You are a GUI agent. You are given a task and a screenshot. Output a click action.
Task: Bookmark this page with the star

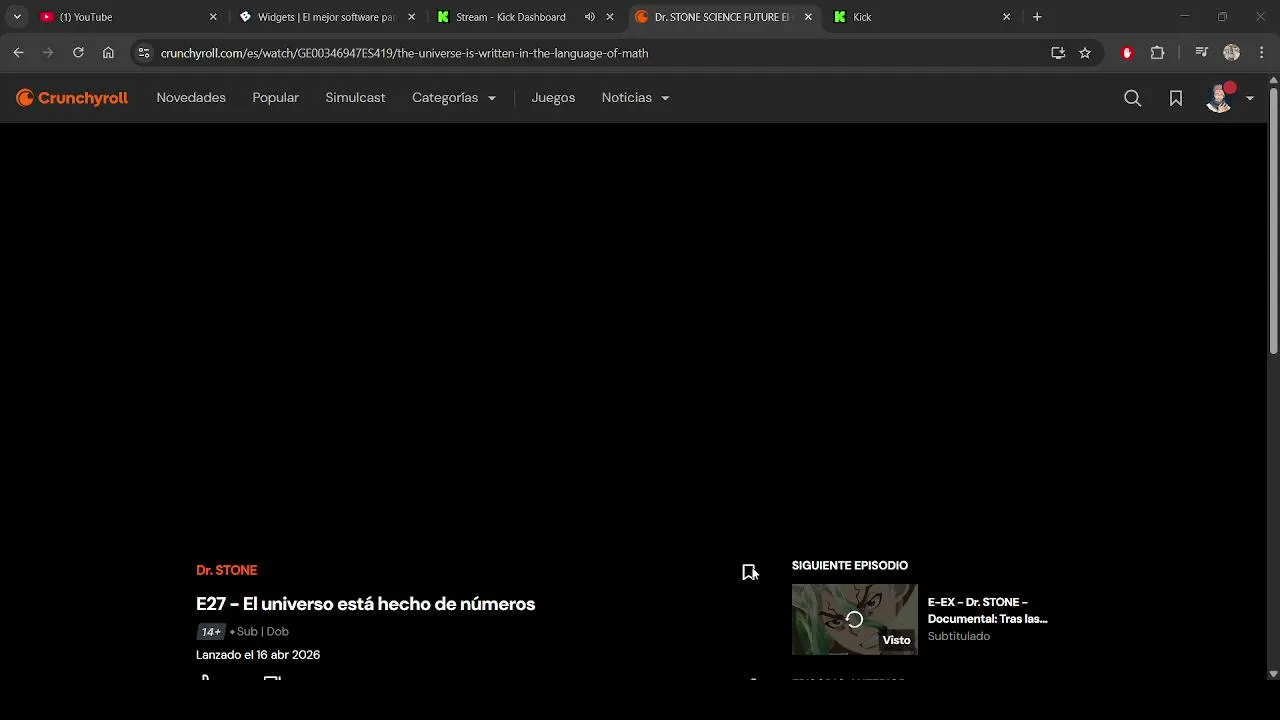click(1085, 53)
